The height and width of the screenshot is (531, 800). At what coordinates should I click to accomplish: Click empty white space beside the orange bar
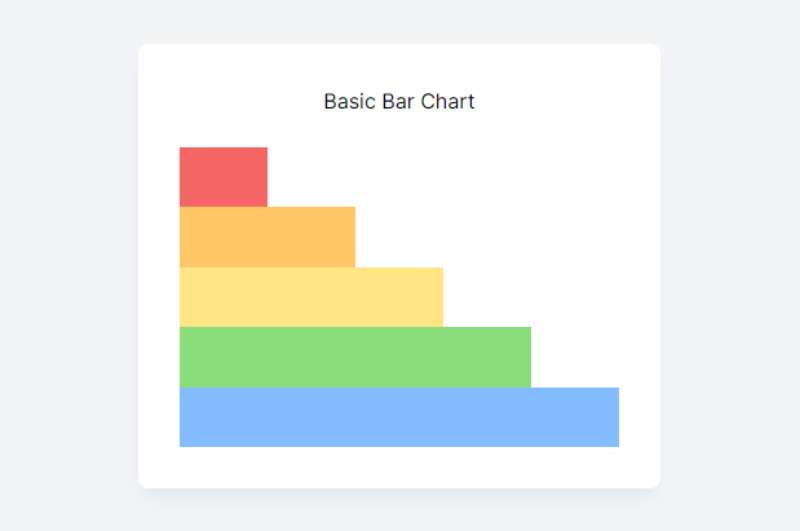tap(487, 237)
